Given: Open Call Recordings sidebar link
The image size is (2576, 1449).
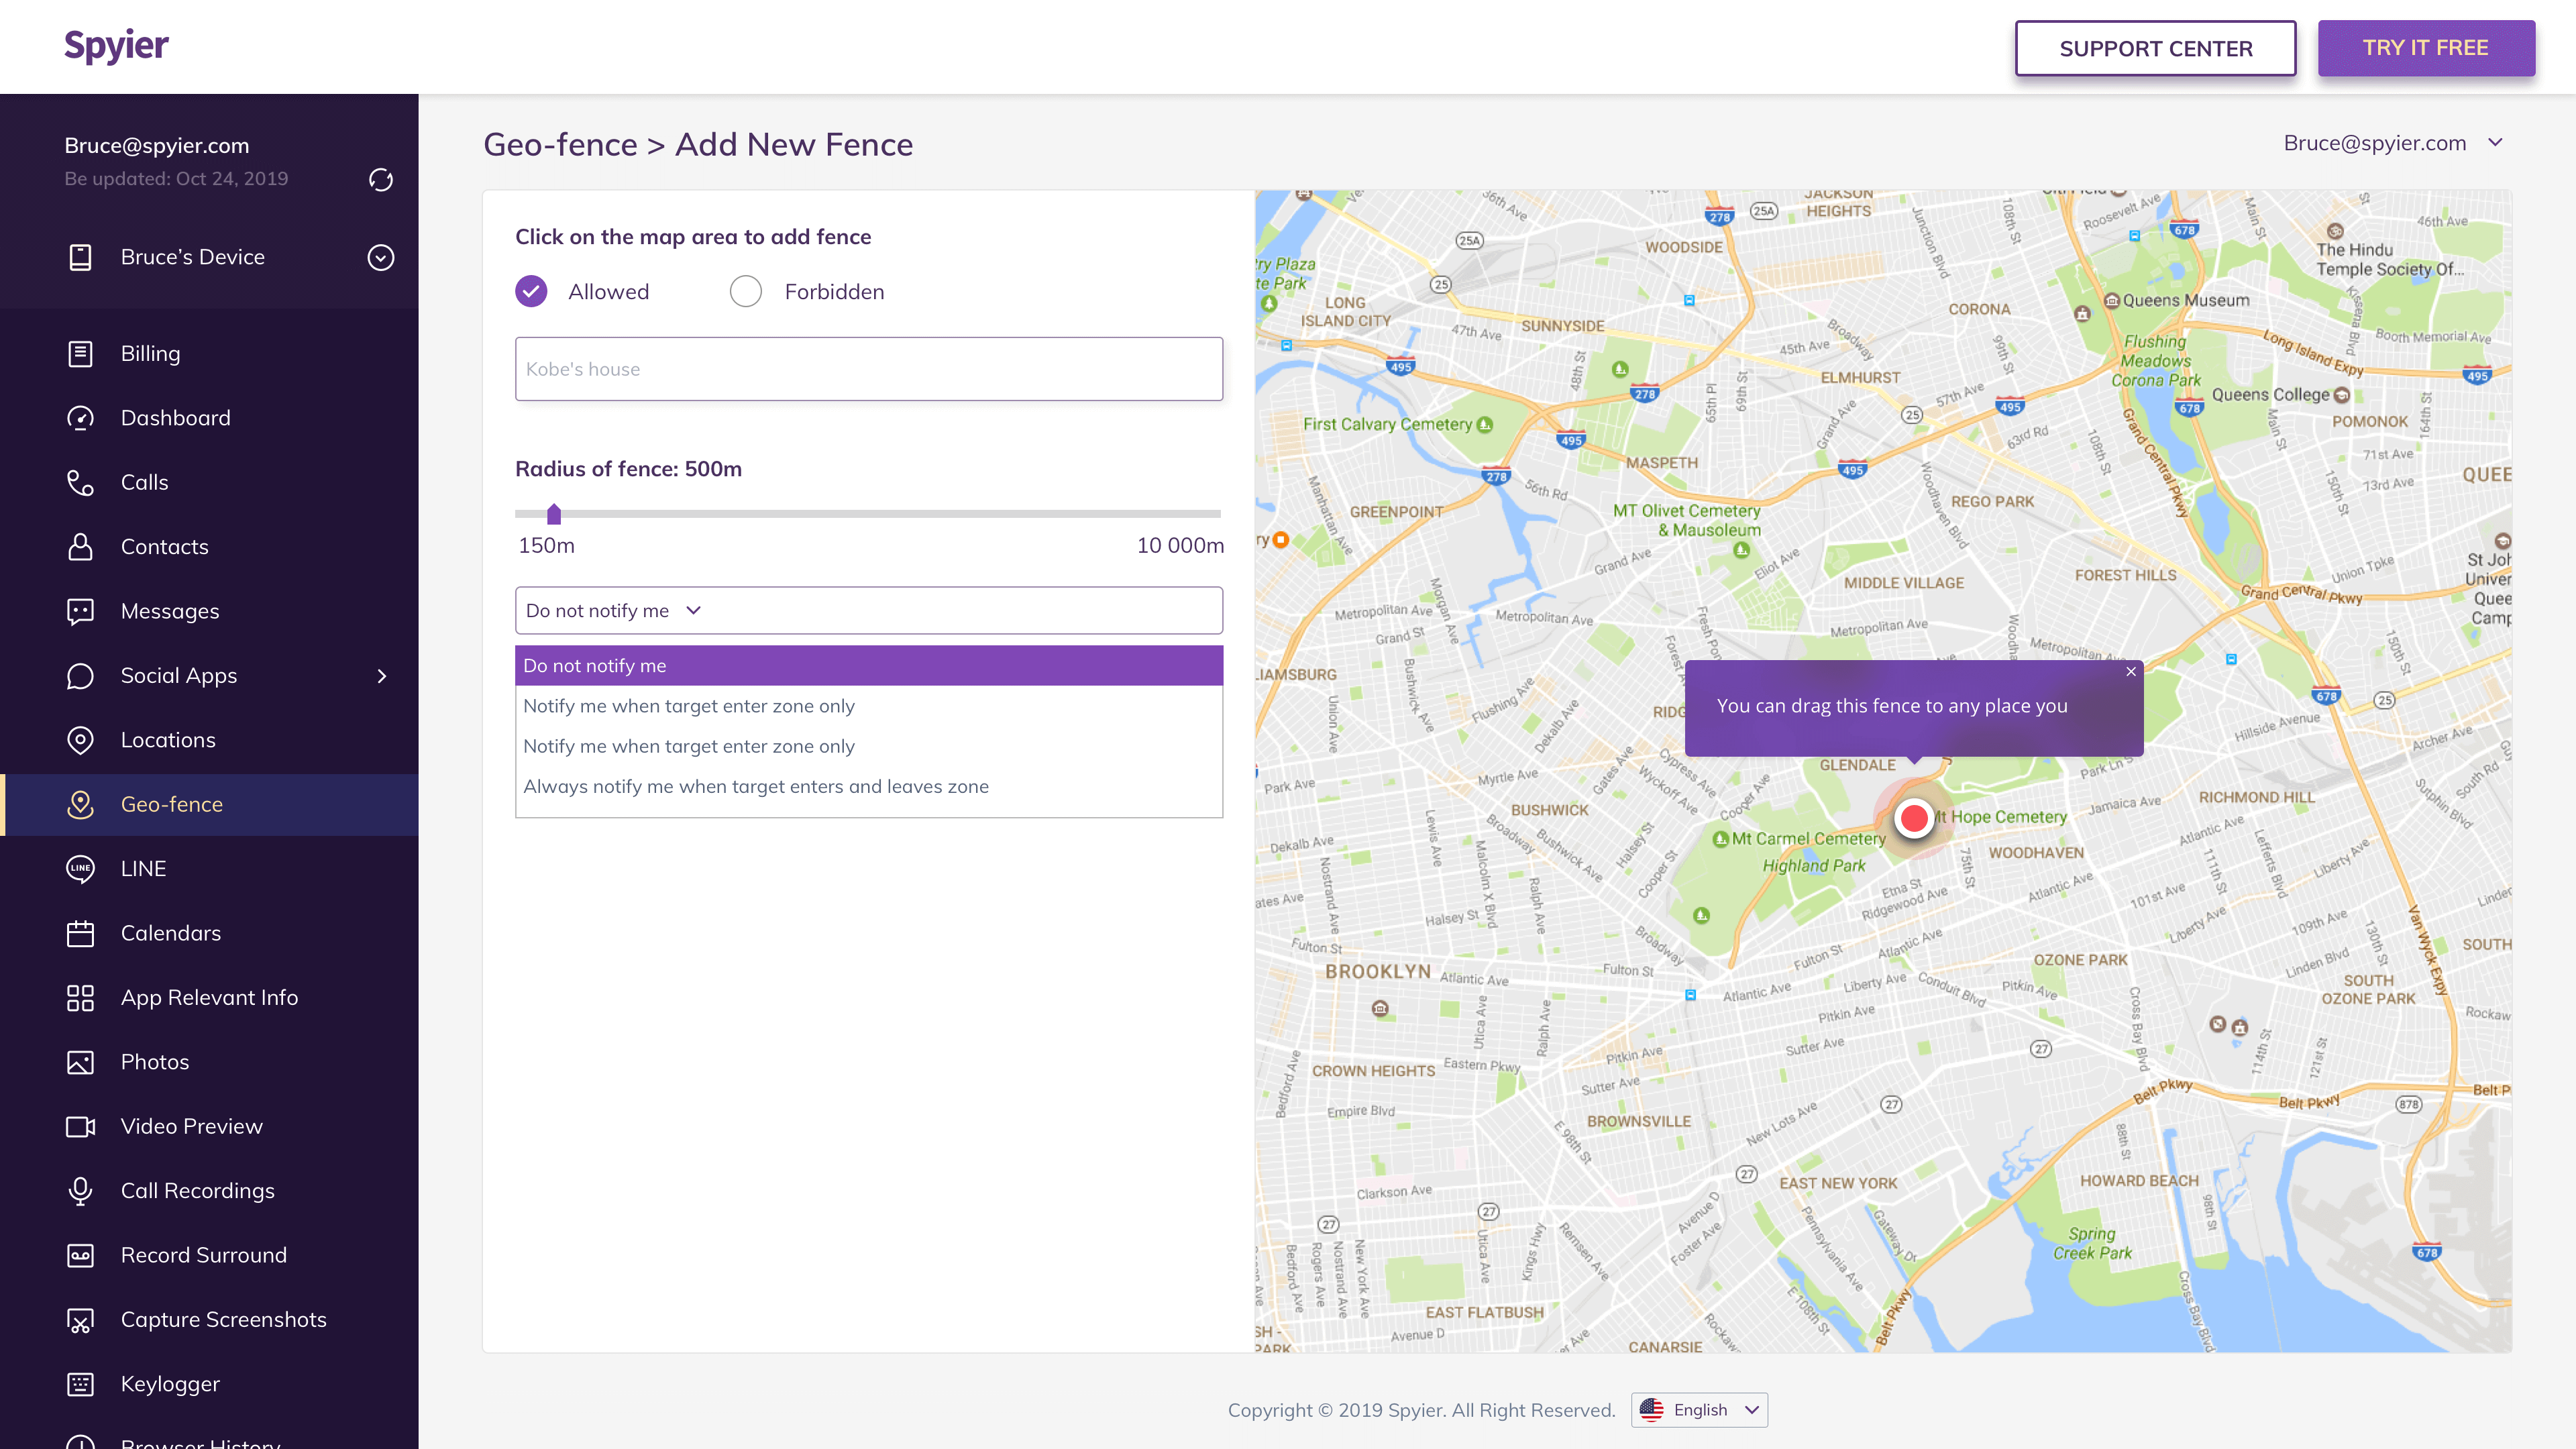Looking at the screenshot, I should (x=197, y=1191).
